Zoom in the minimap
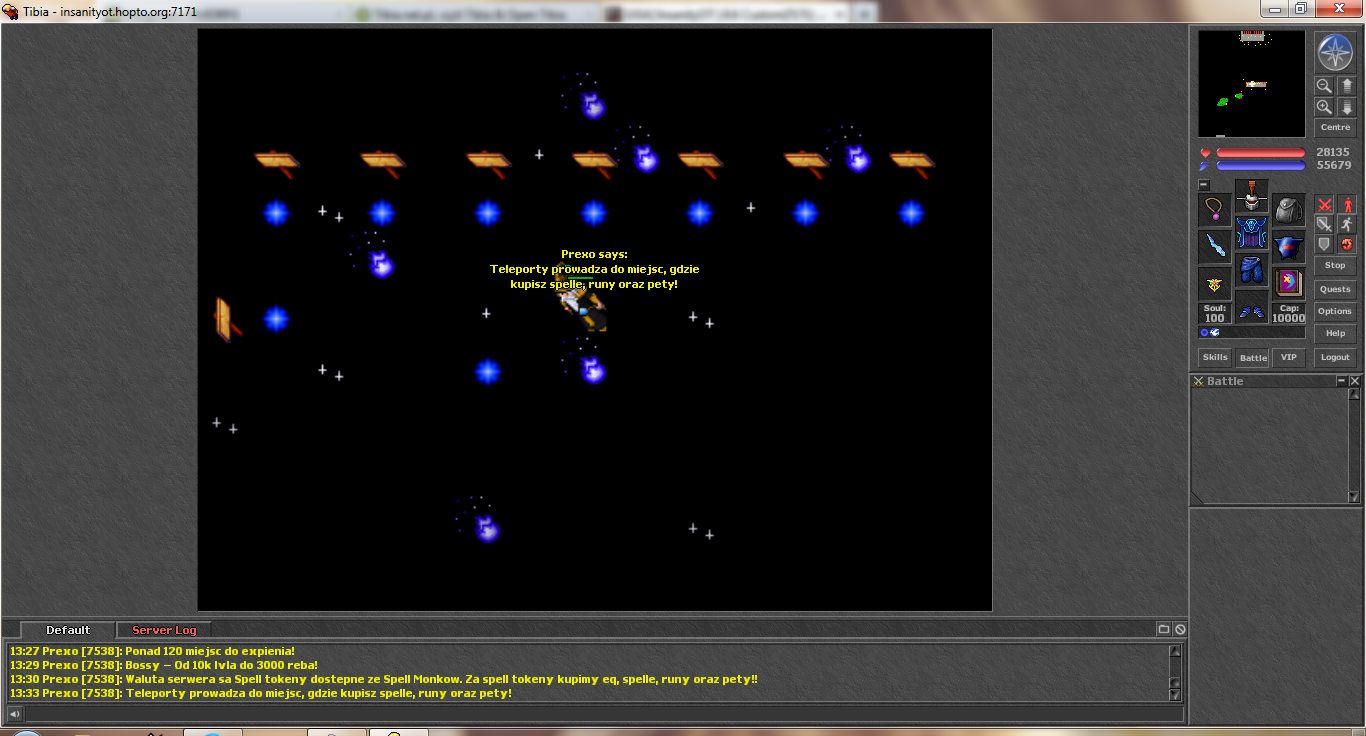Image resolution: width=1366 pixels, height=736 pixels. [1324, 107]
